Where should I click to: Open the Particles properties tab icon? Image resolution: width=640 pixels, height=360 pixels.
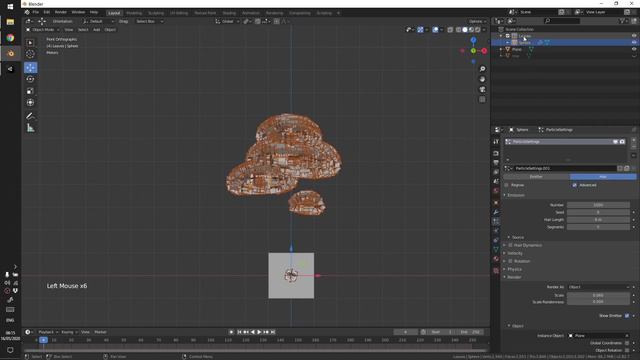[496, 221]
